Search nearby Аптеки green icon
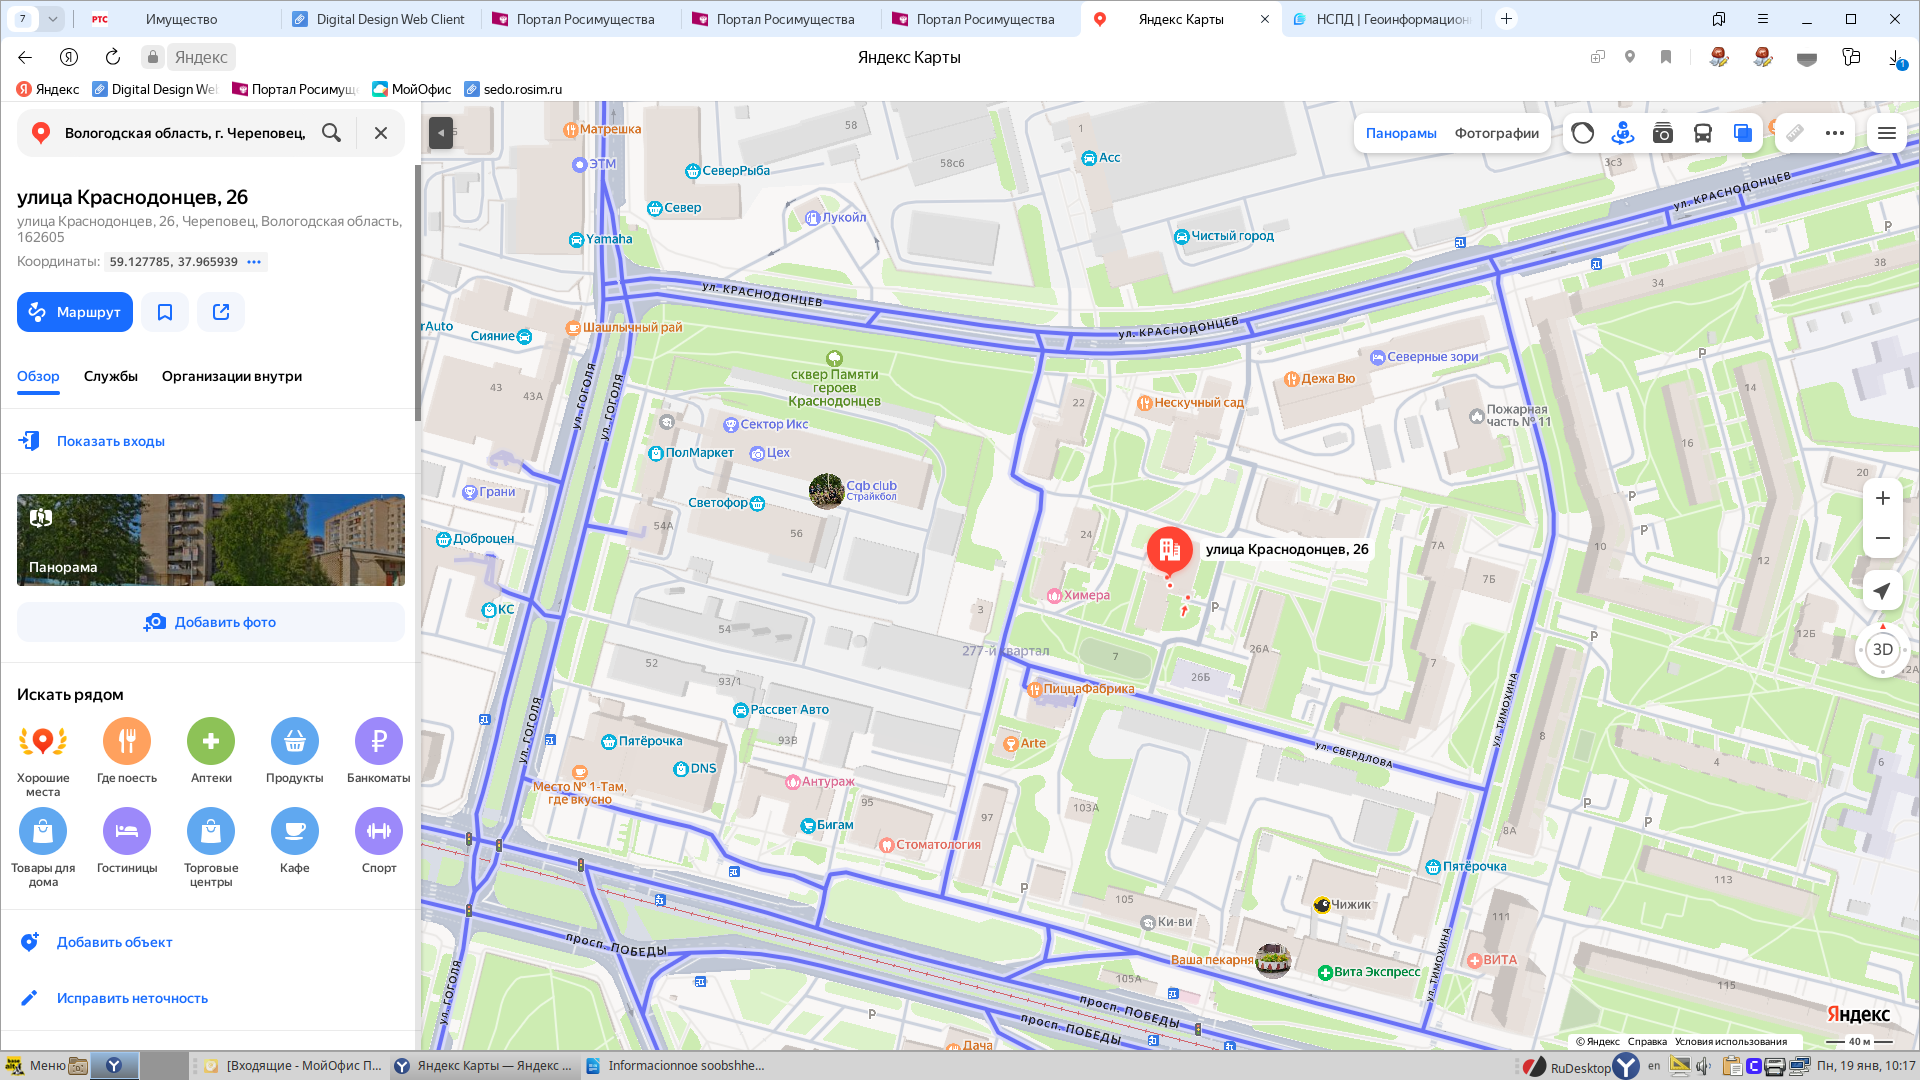Viewport: 1920px width, 1080px height. point(211,741)
